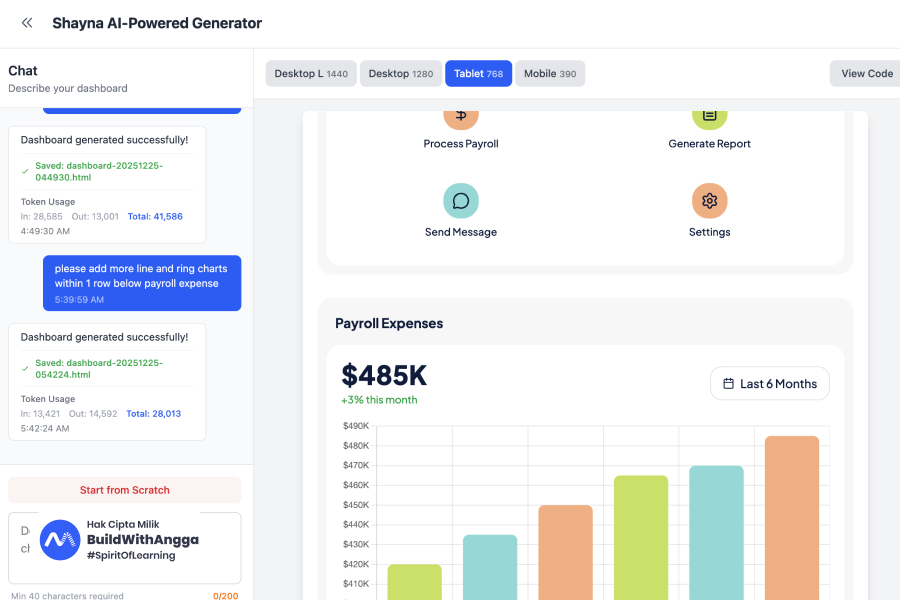900x600 pixels.
Task: Open saved file dashboard-20251225-054224.html
Action: tap(98, 369)
